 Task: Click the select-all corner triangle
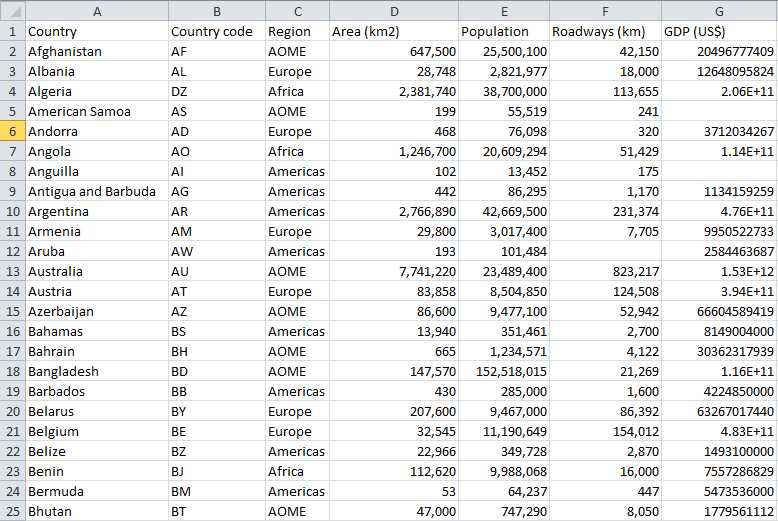12,10
